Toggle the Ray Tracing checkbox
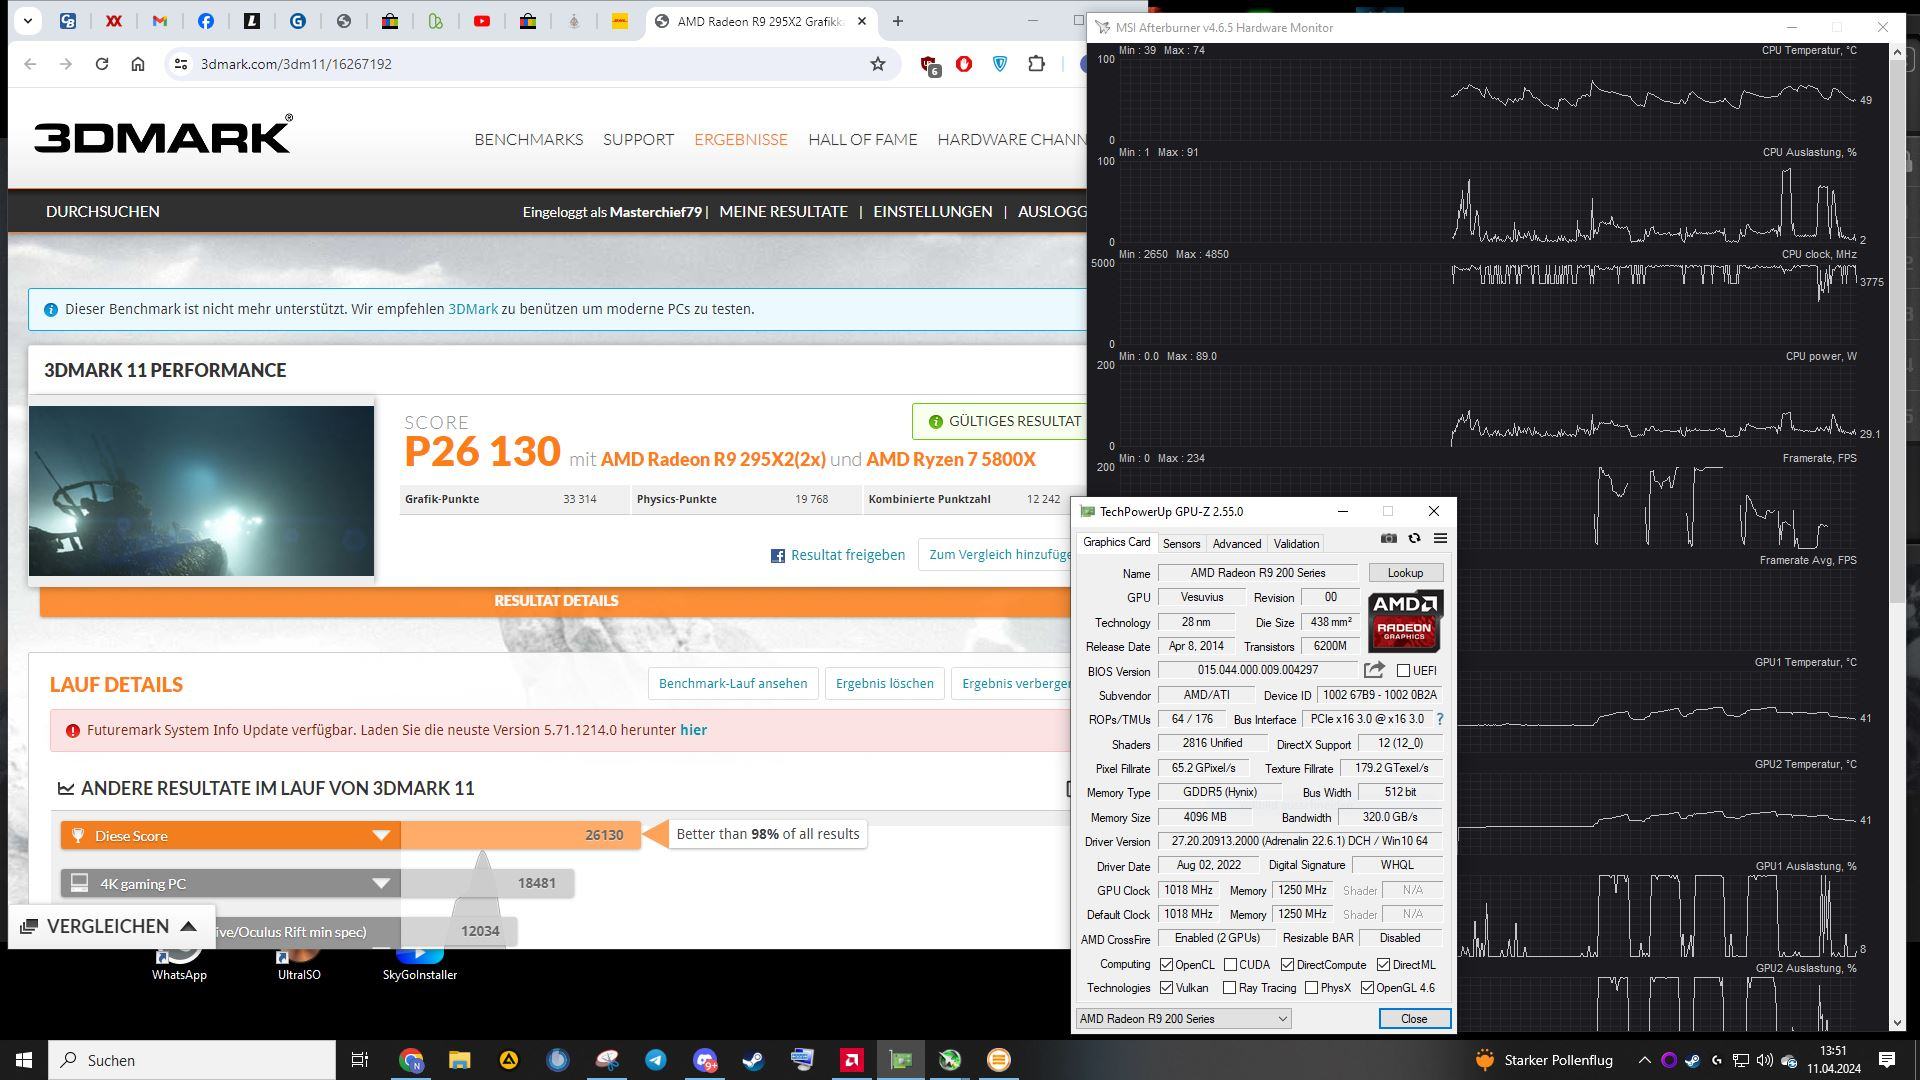Viewport: 1920px width, 1080px height. click(x=1229, y=988)
